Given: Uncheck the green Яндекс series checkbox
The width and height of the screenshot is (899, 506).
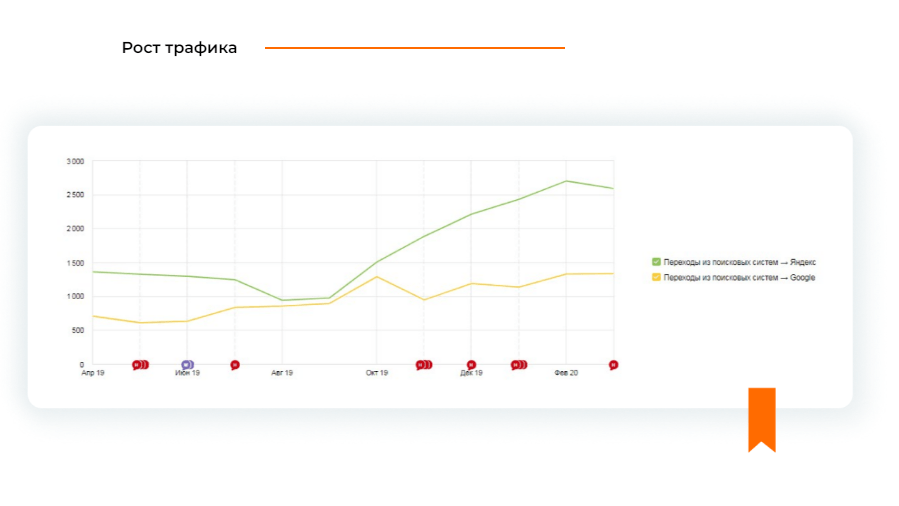Looking at the screenshot, I should [x=656, y=262].
